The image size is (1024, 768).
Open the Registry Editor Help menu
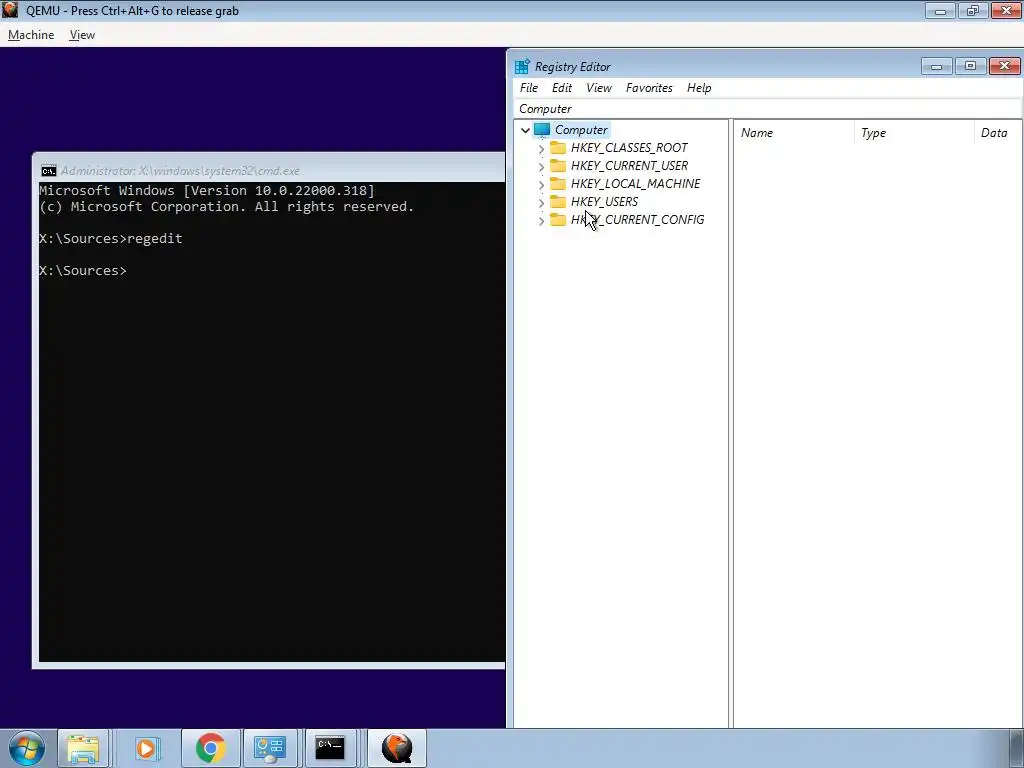click(699, 88)
